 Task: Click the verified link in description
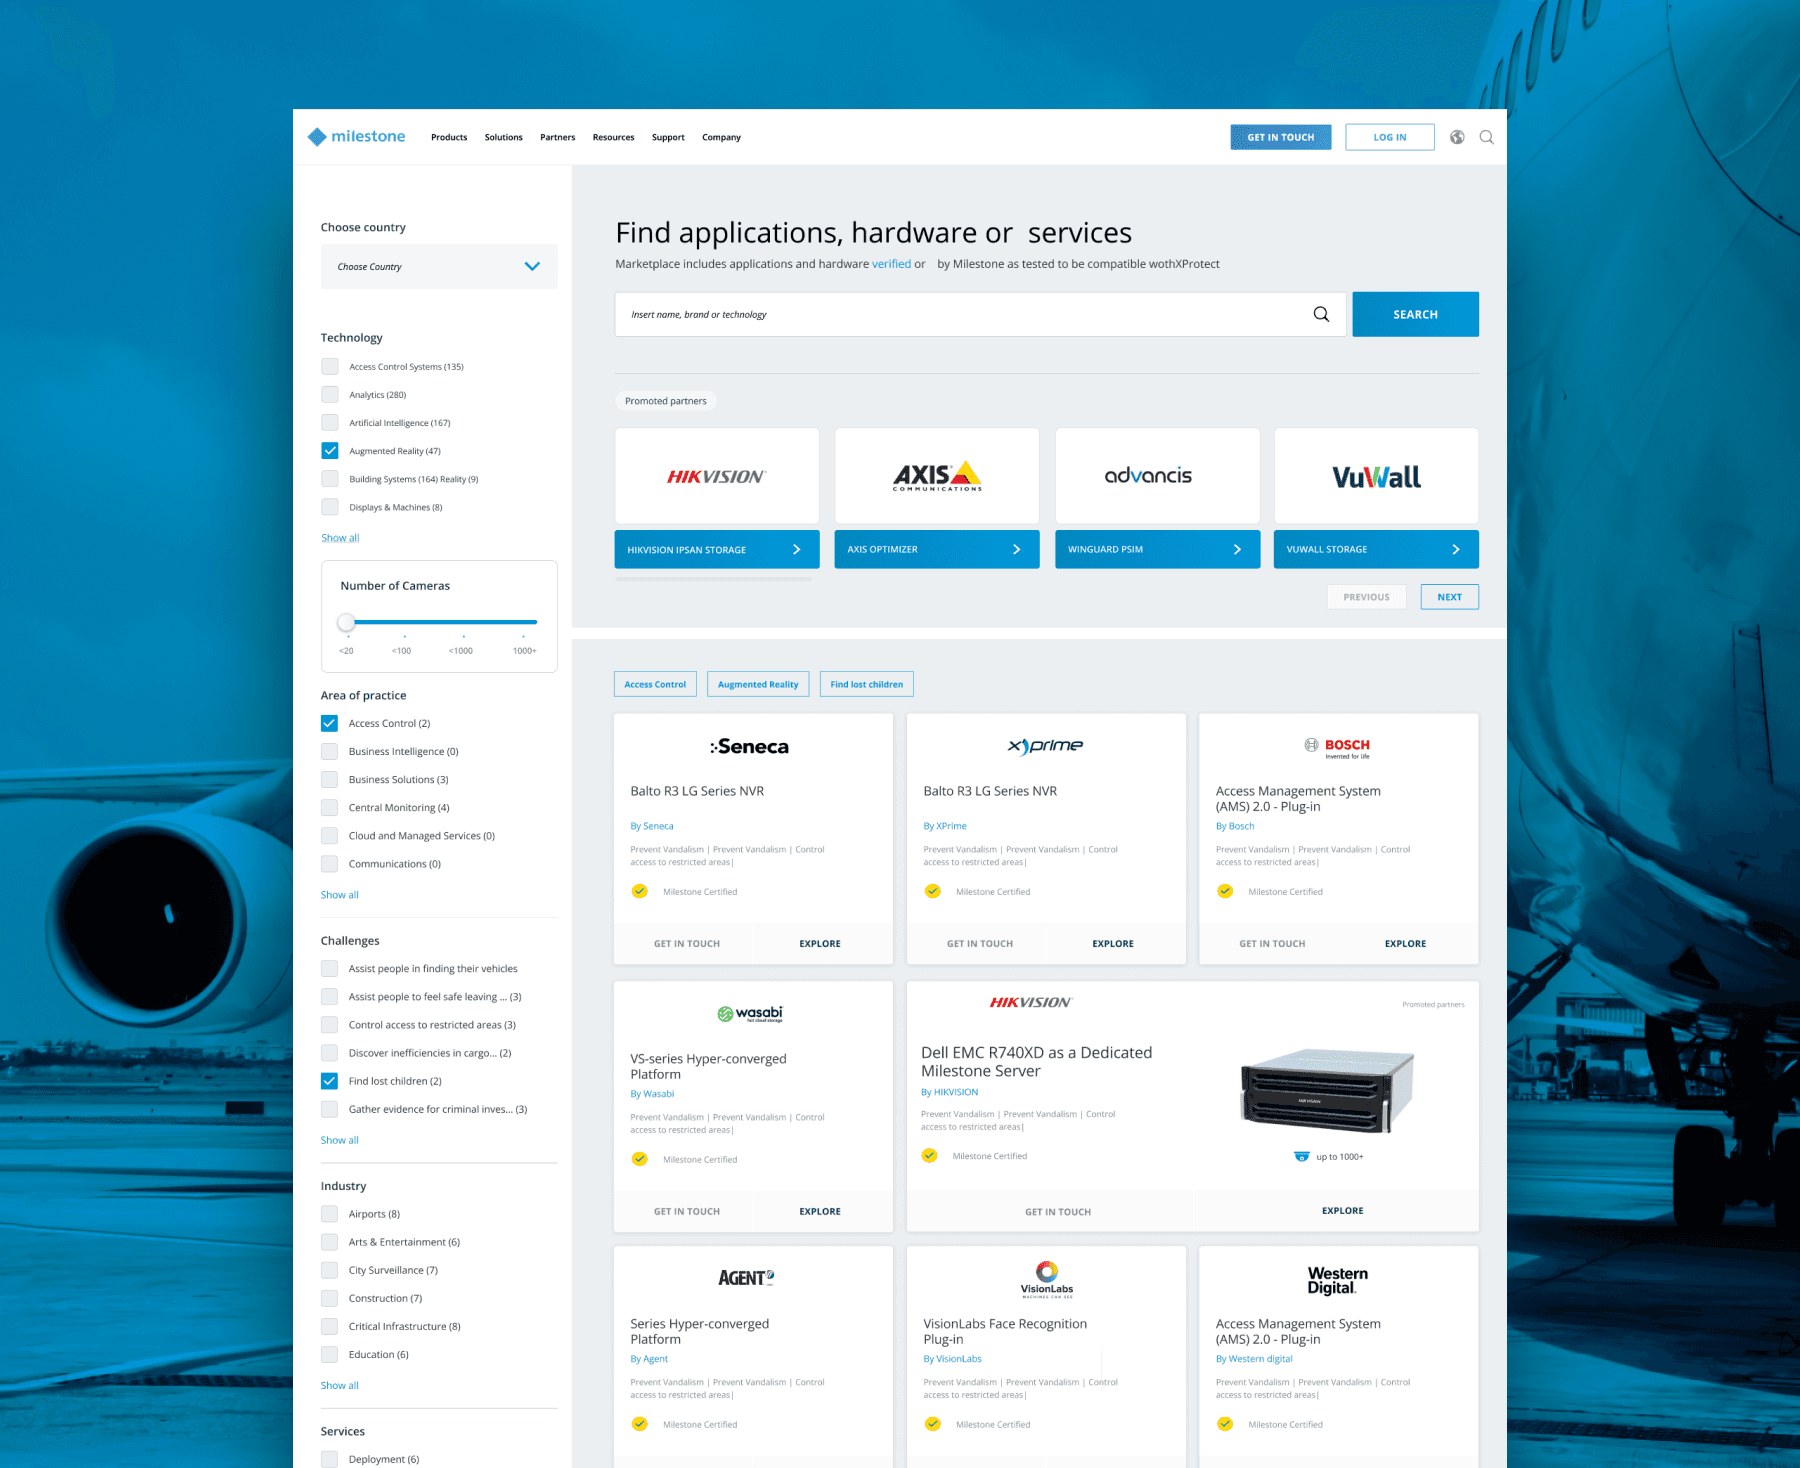(891, 264)
